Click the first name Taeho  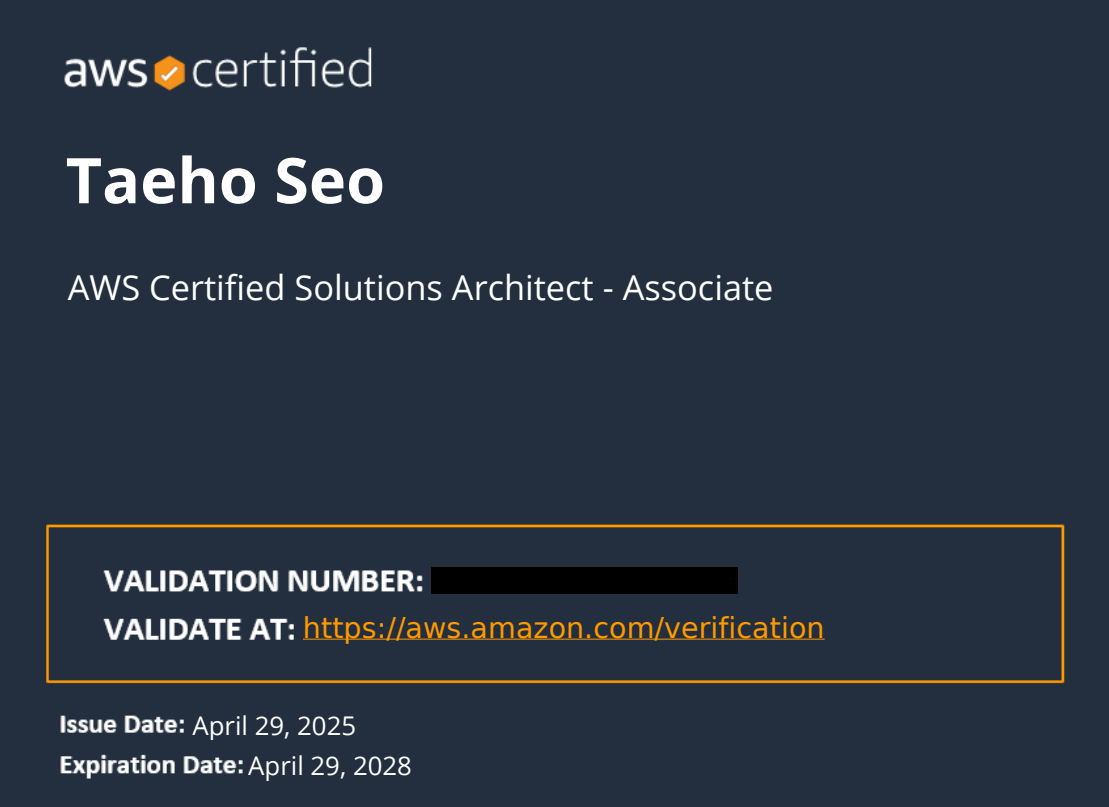click(x=161, y=182)
